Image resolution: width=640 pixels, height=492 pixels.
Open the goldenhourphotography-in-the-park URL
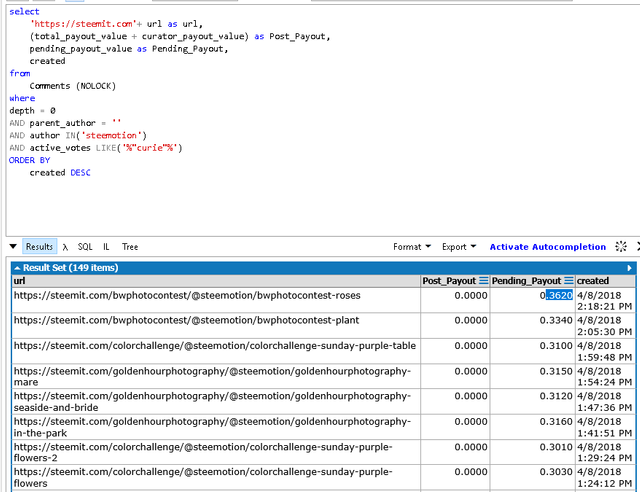[x=212, y=427]
